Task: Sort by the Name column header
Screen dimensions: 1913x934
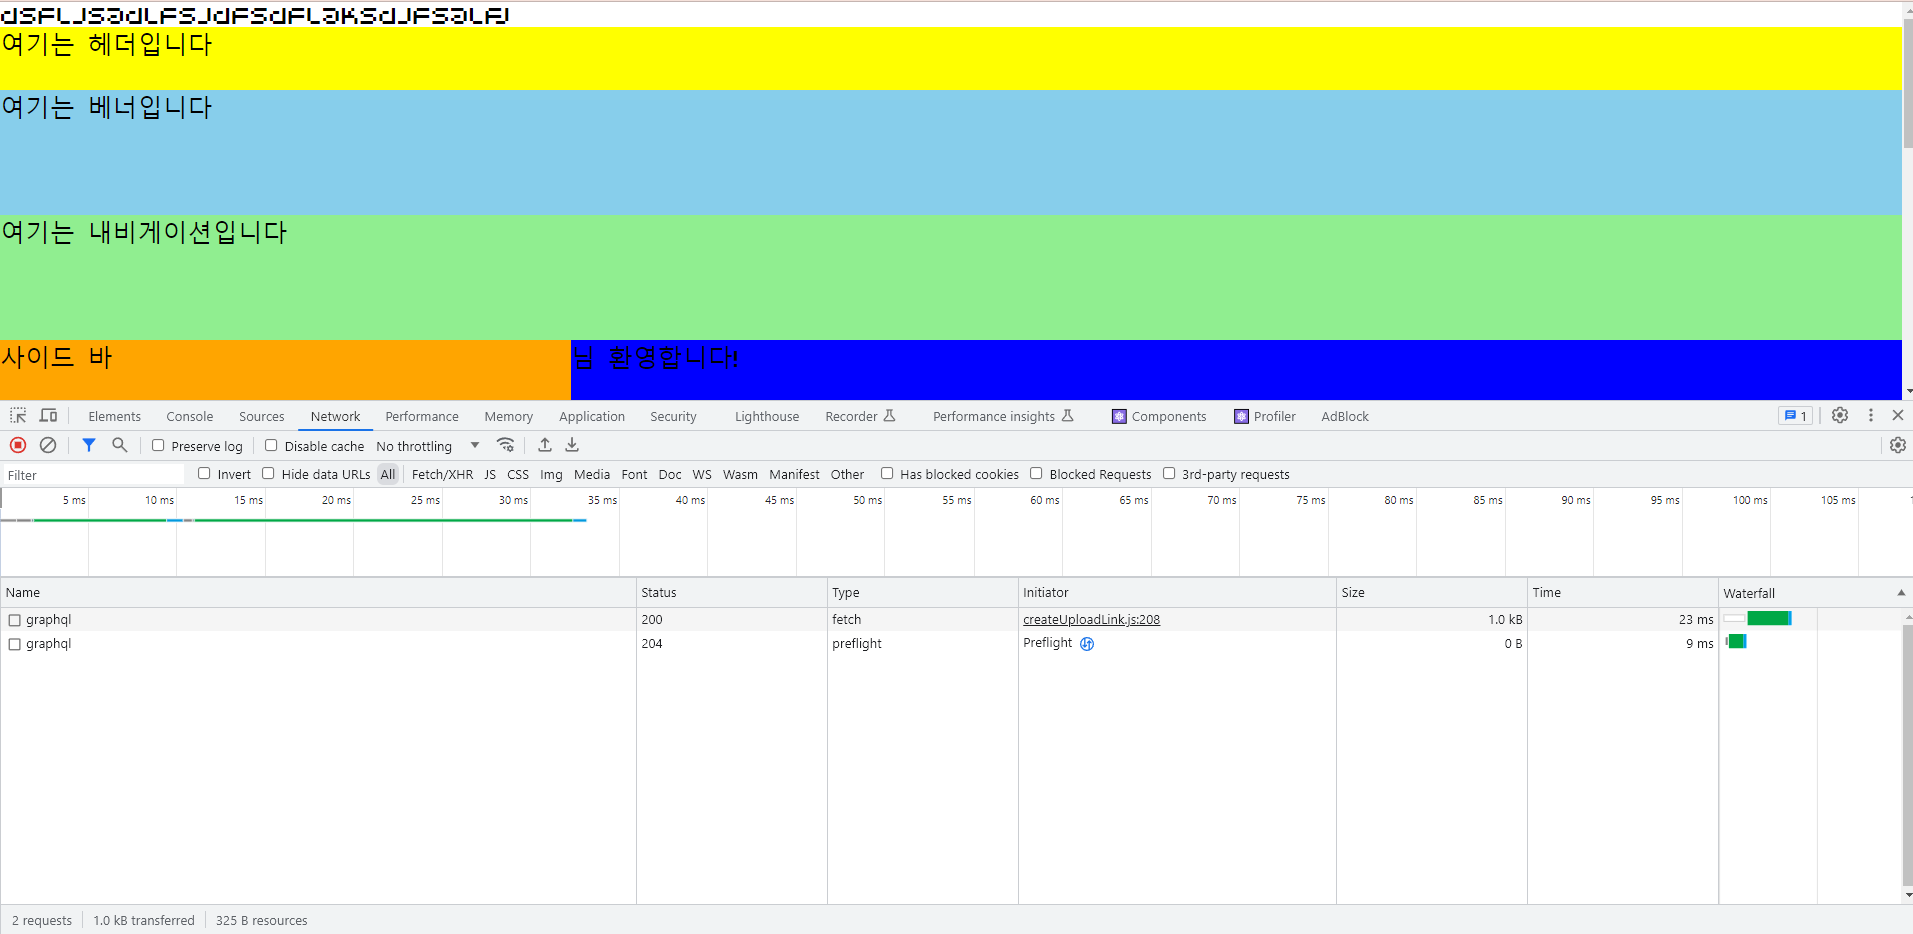Action: pyautogui.click(x=318, y=593)
